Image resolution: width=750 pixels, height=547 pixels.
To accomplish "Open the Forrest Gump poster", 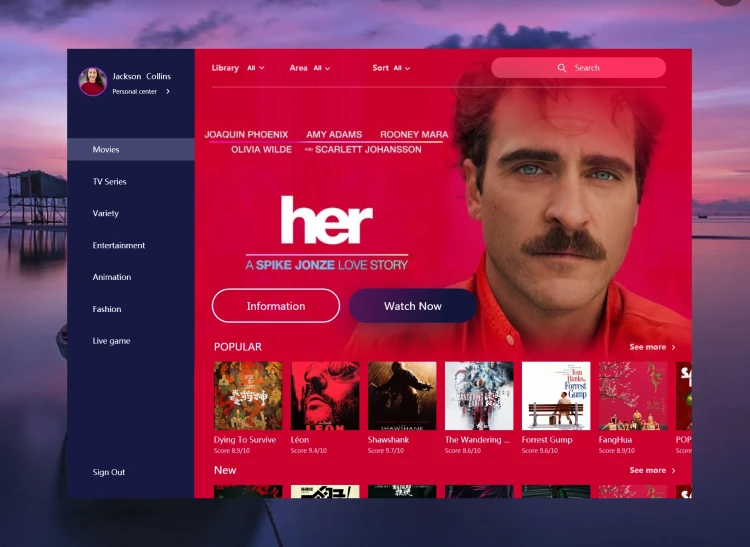I will tap(556, 396).
